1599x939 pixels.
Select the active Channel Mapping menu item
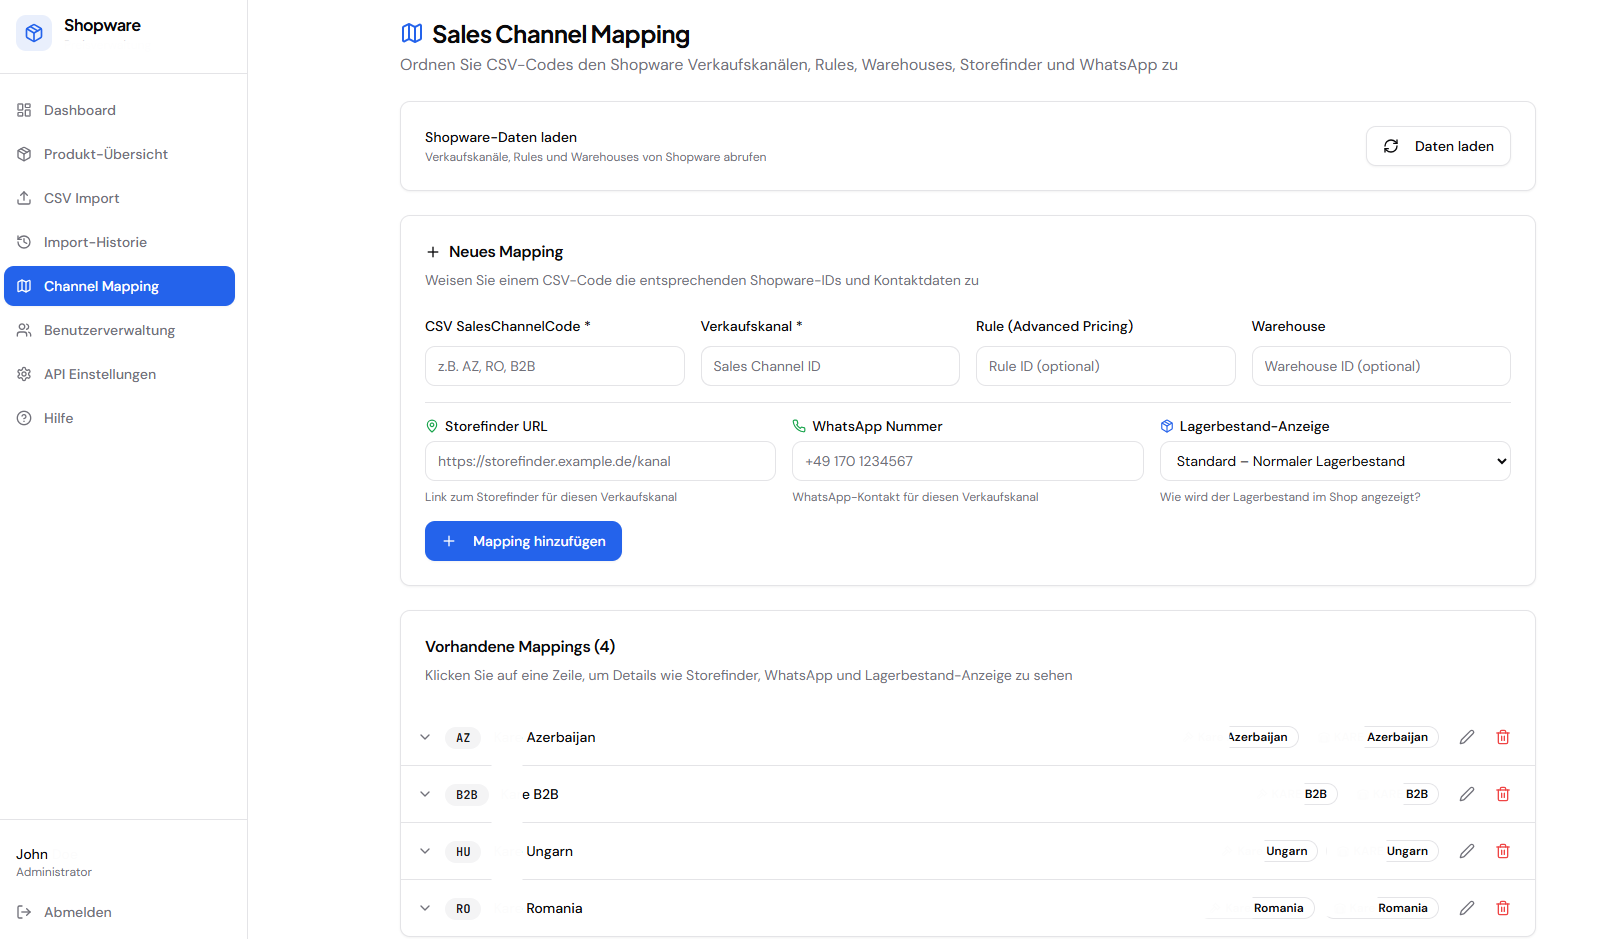pyautogui.click(x=119, y=286)
